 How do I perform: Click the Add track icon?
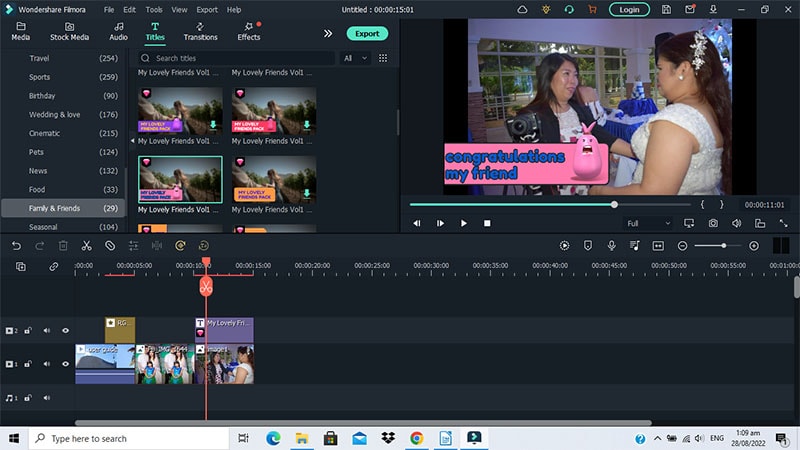21,266
